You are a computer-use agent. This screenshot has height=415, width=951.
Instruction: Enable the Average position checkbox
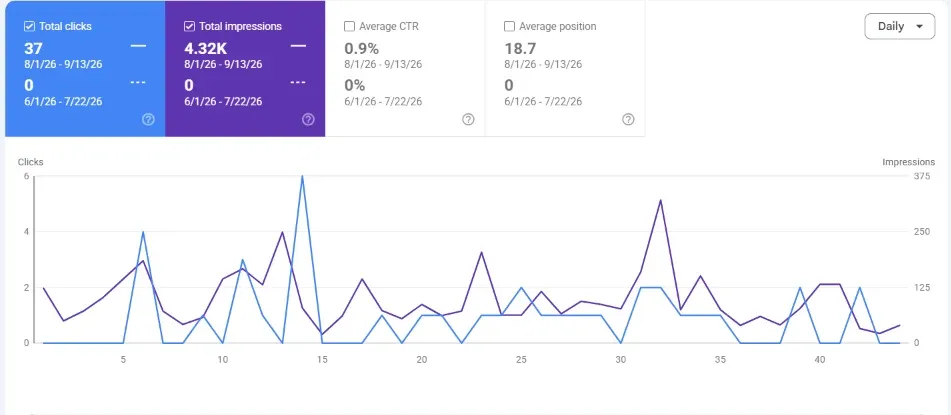point(509,26)
